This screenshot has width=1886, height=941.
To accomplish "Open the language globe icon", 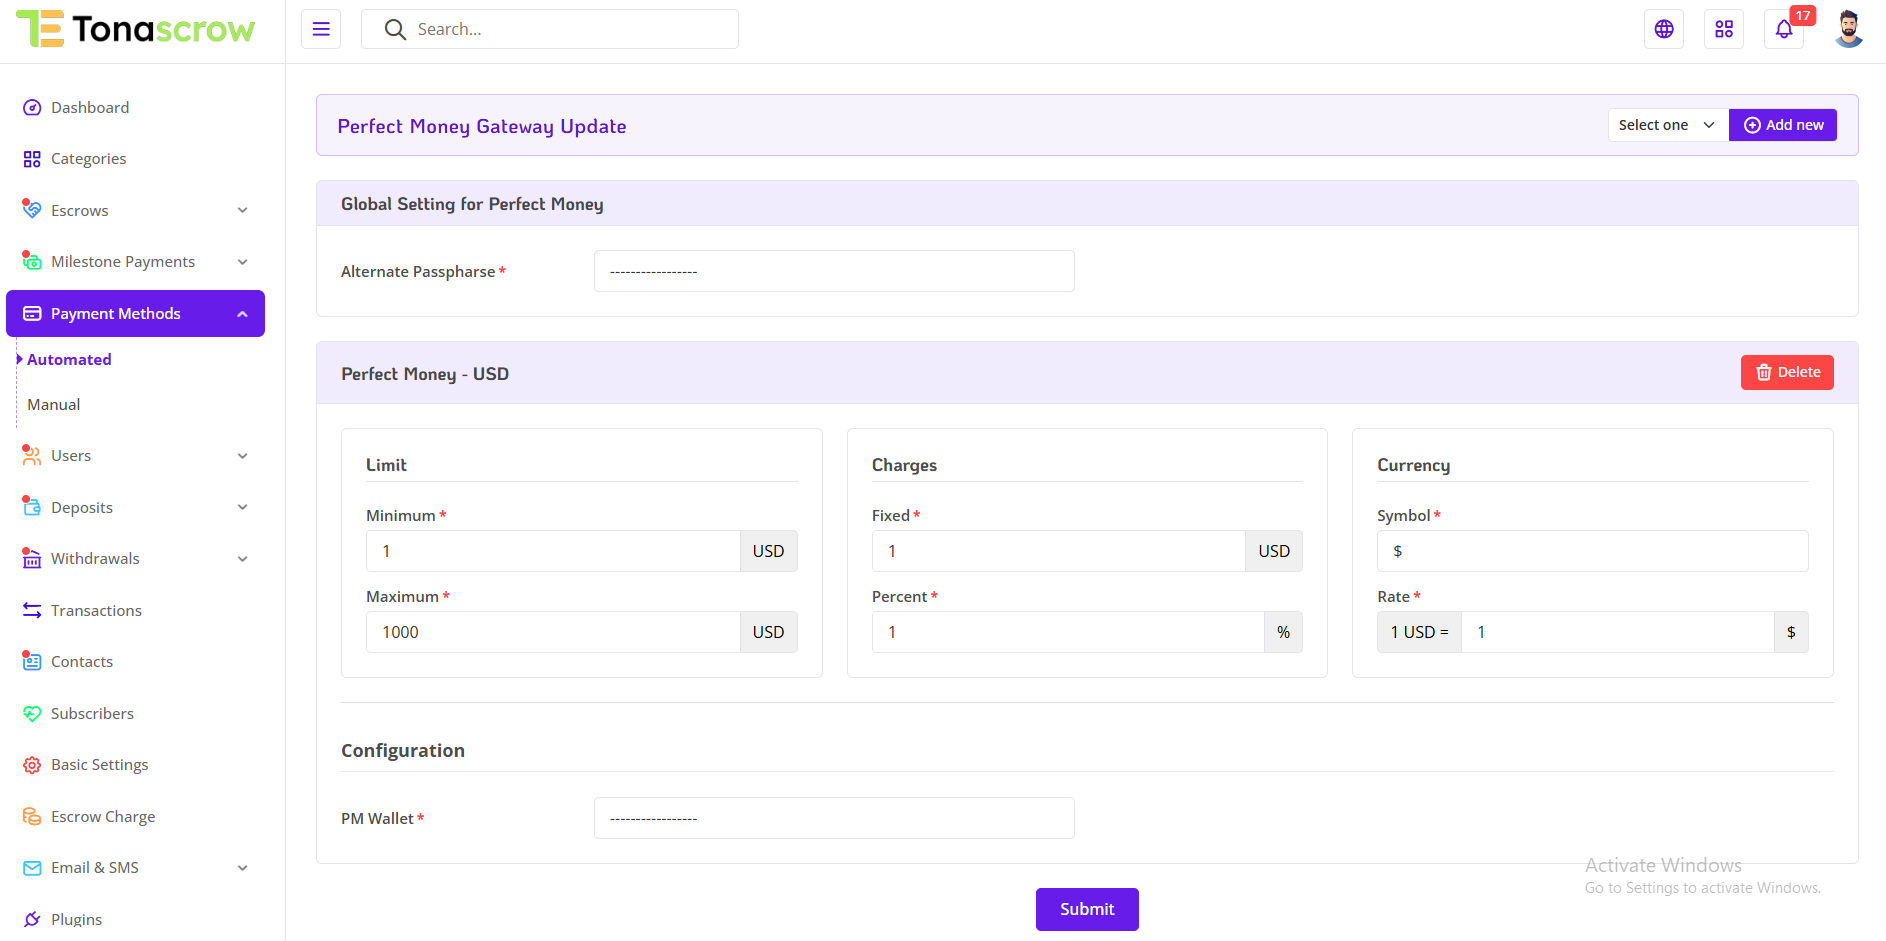I will [1664, 29].
